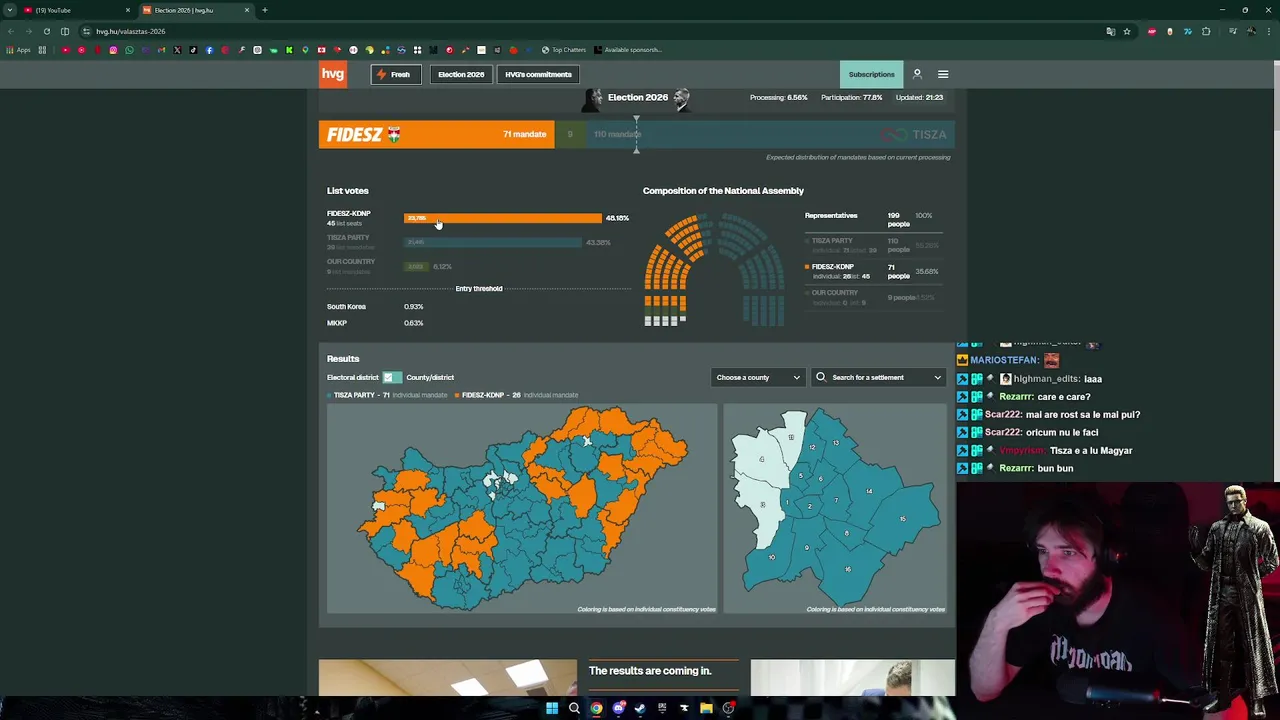Click the Election 2026 page heading
This screenshot has width=1280, height=720.
(x=637, y=97)
